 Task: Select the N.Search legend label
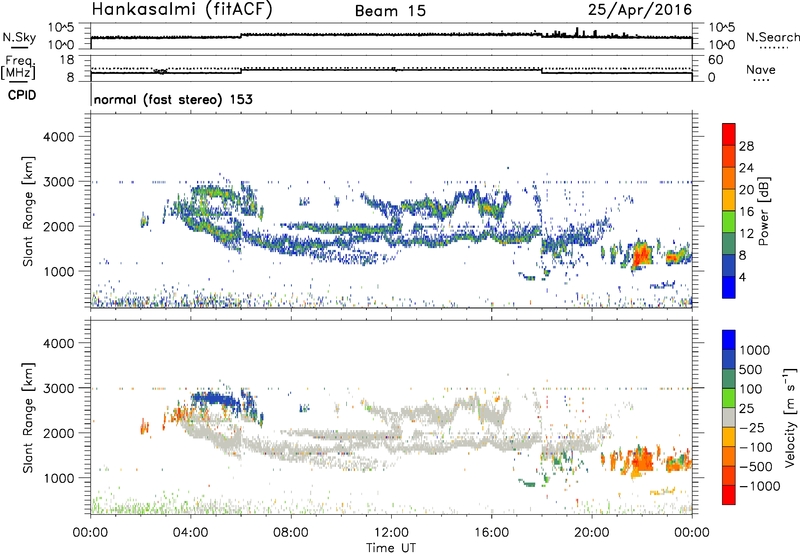pyautogui.click(x=772, y=37)
